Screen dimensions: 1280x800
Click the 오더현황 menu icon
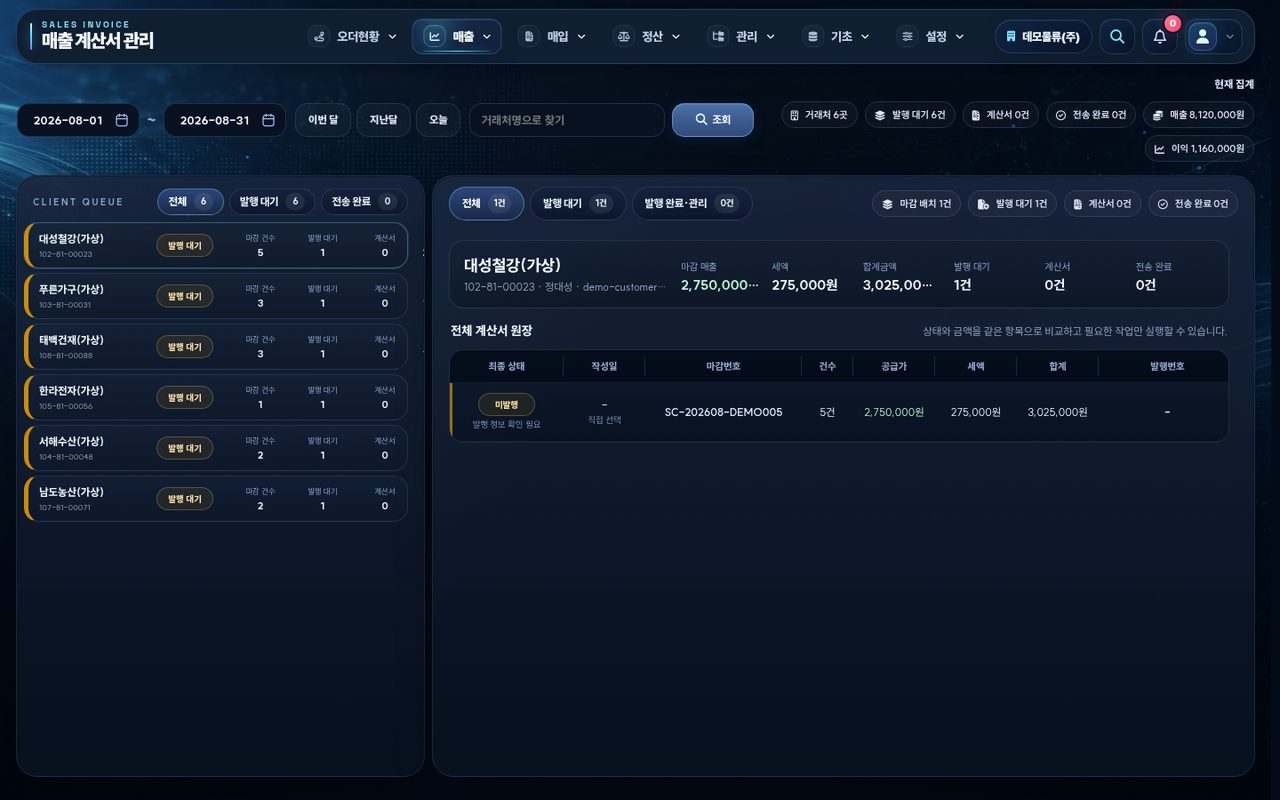pyautogui.click(x=319, y=37)
